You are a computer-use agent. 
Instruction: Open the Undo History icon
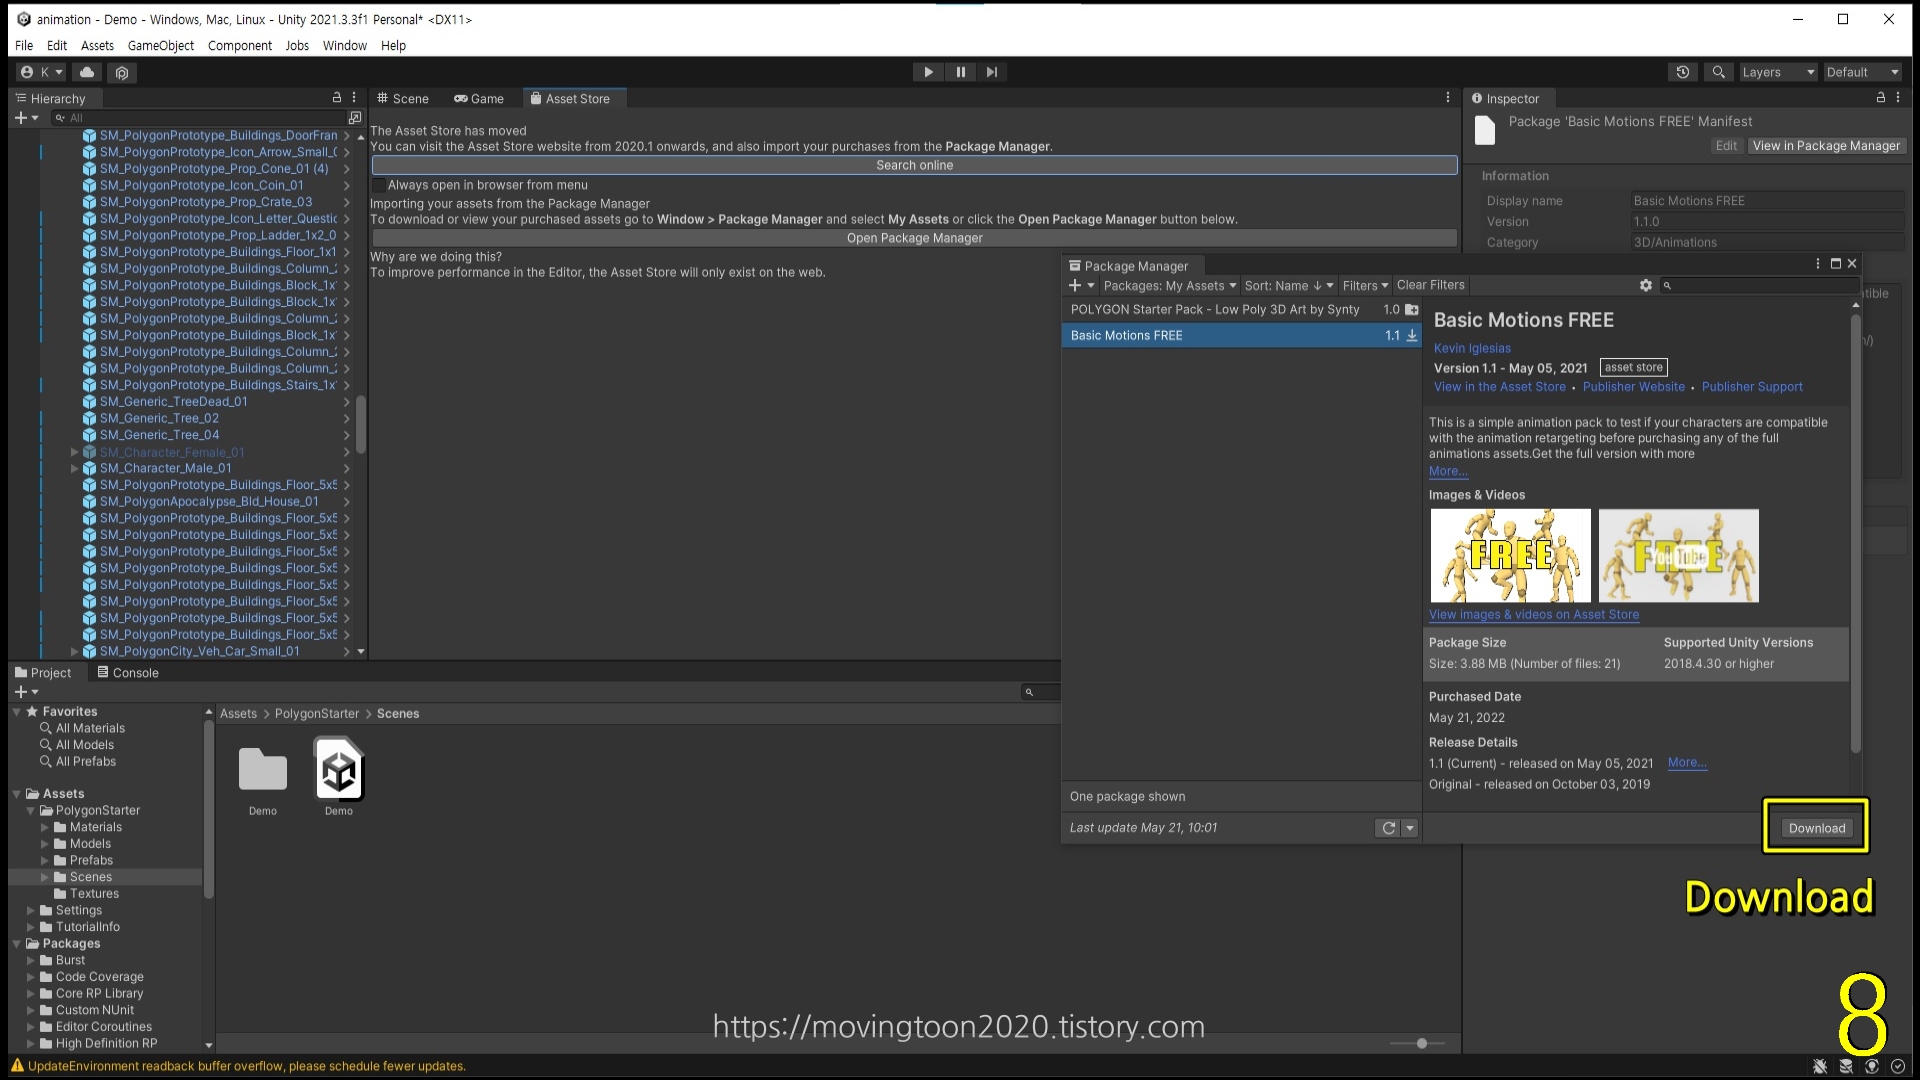pyautogui.click(x=1683, y=72)
